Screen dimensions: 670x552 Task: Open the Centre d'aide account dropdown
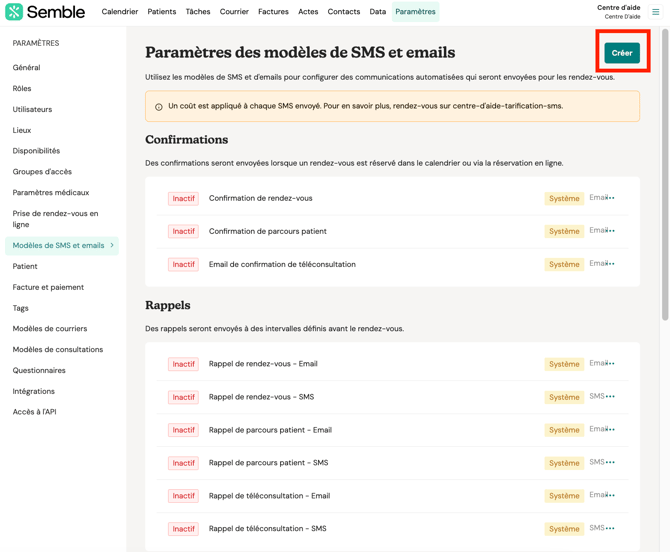[619, 11]
